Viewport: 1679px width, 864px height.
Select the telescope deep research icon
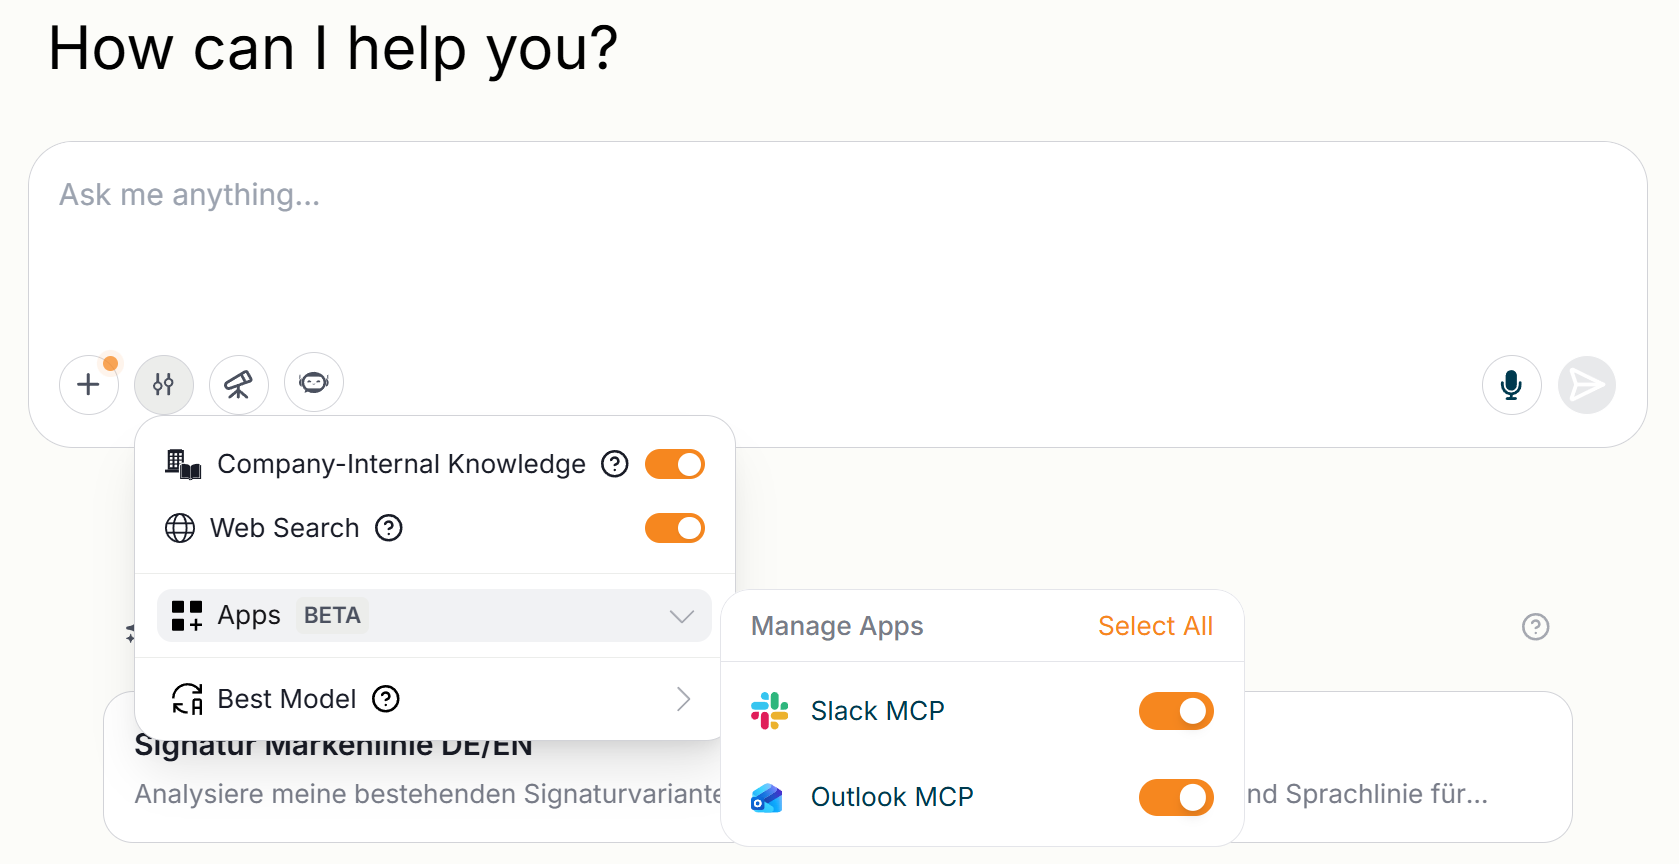pos(239,384)
